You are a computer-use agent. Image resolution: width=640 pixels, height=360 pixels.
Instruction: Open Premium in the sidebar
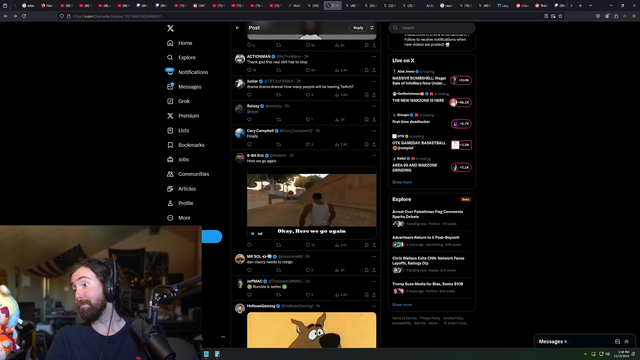[x=183, y=116]
